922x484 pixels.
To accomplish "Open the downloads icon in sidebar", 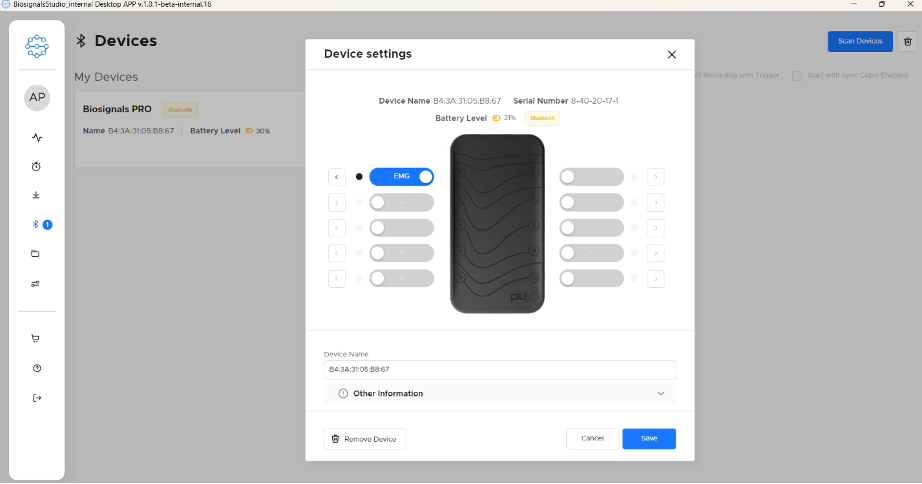I will [x=36, y=195].
